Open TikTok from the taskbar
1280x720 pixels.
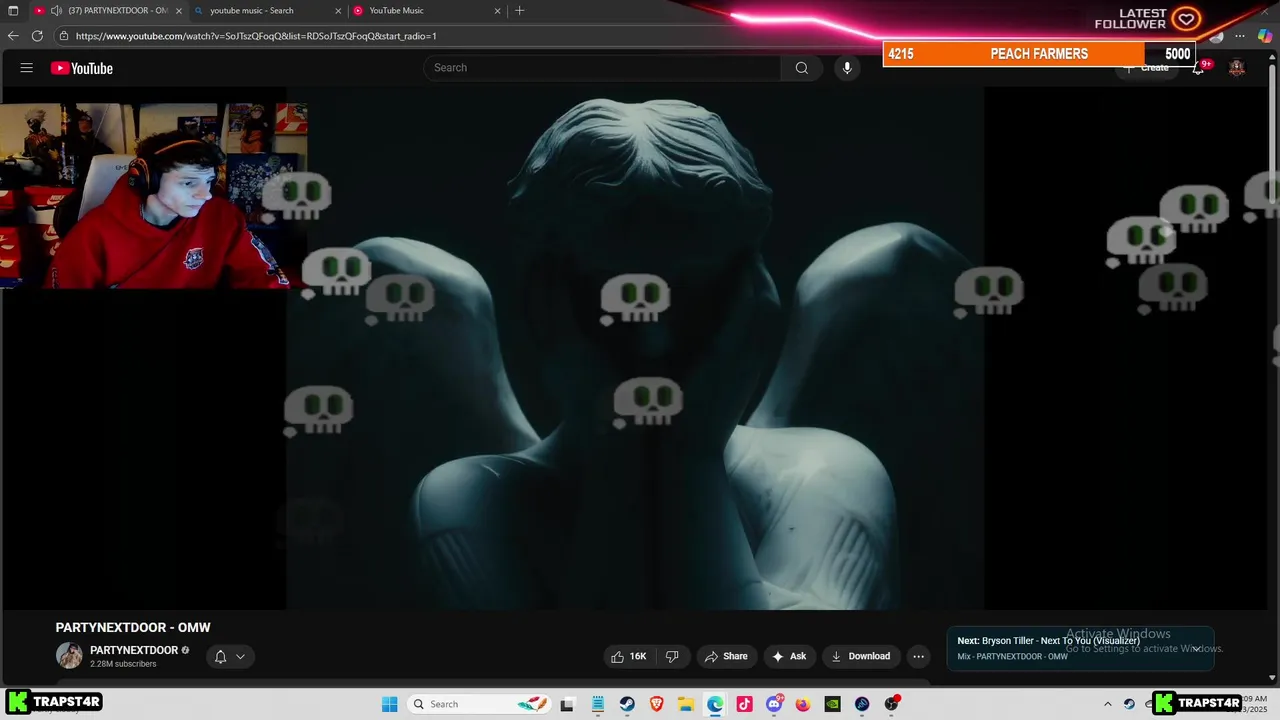pyautogui.click(x=744, y=704)
